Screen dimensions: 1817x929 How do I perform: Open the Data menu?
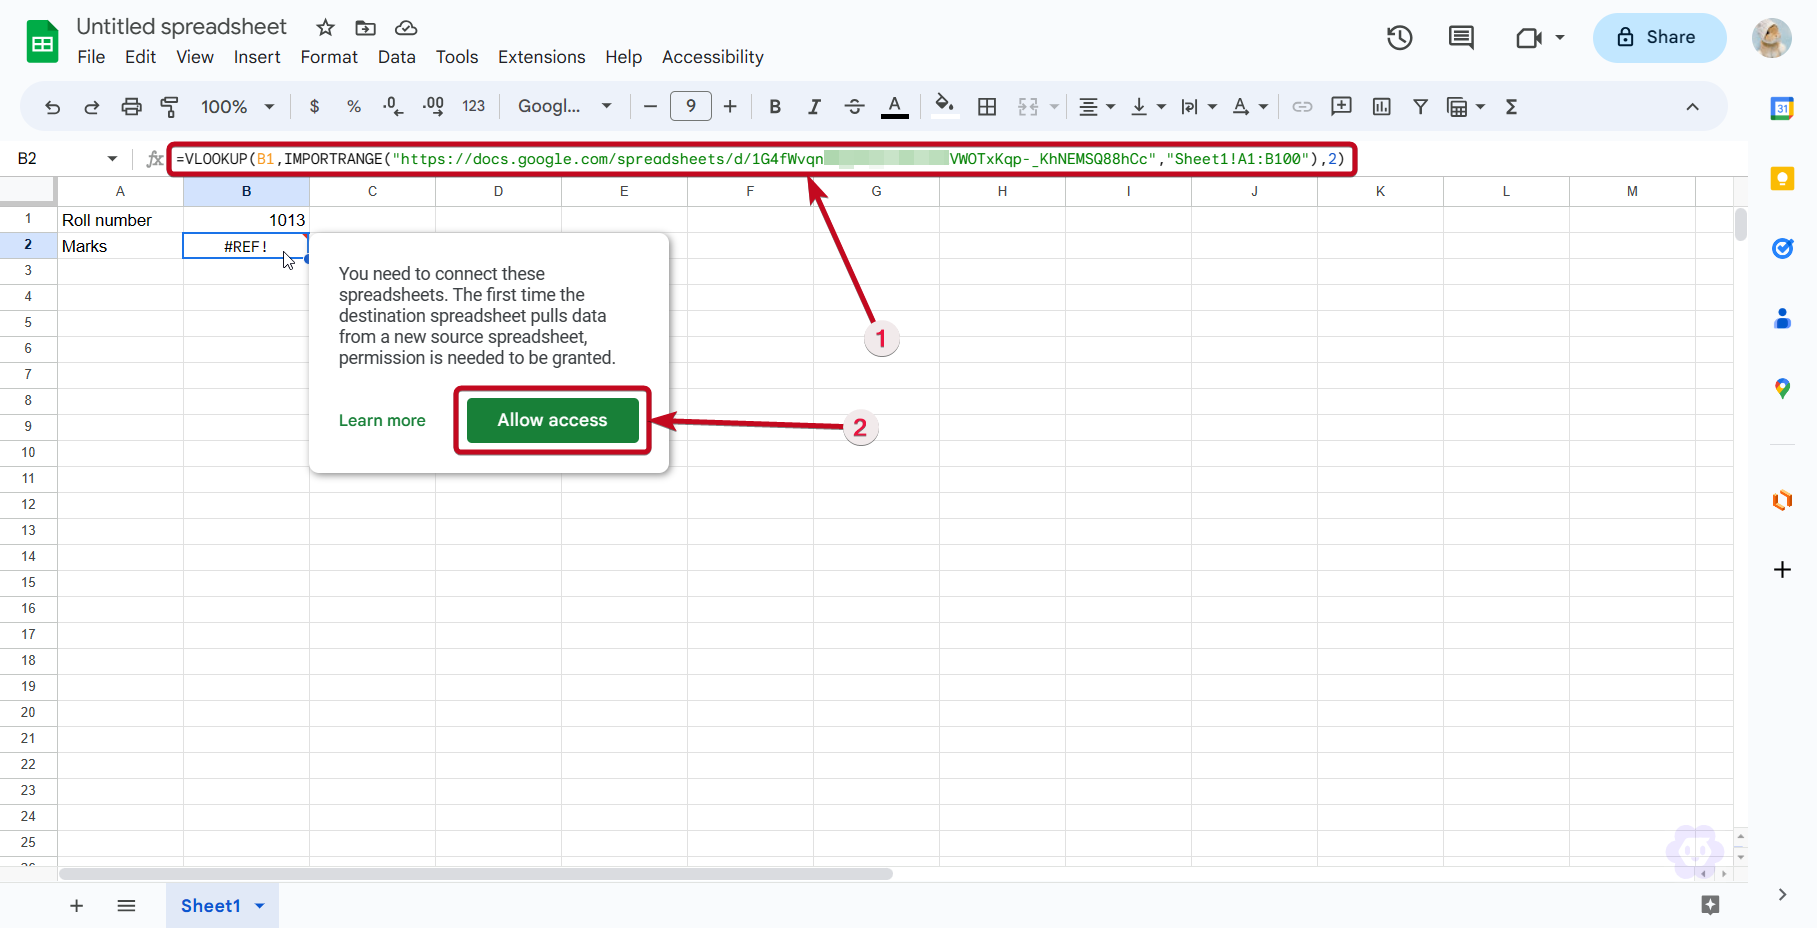(397, 57)
